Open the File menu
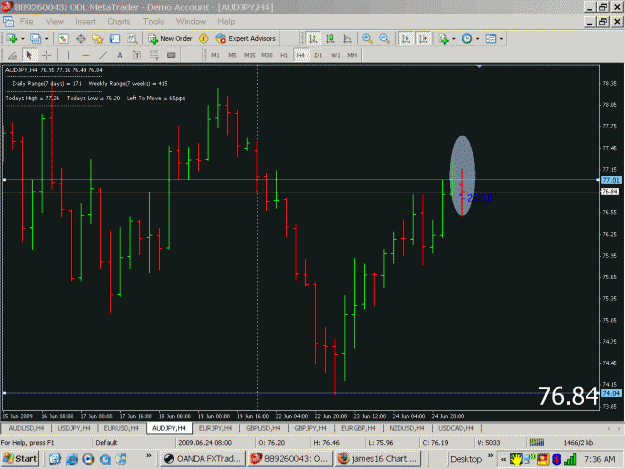 [x=27, y=22]
